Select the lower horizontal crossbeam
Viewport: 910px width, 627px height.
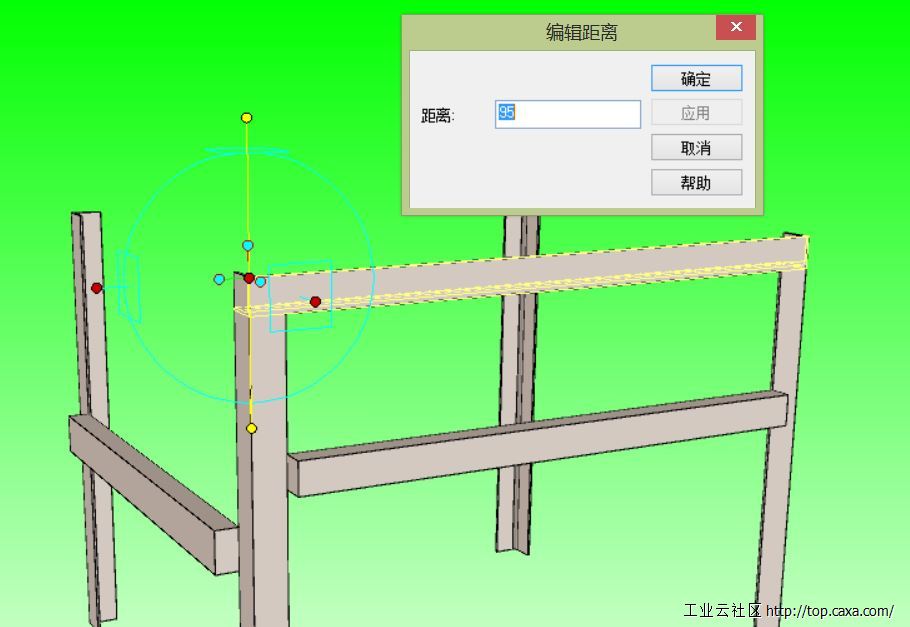coord(537,443)
